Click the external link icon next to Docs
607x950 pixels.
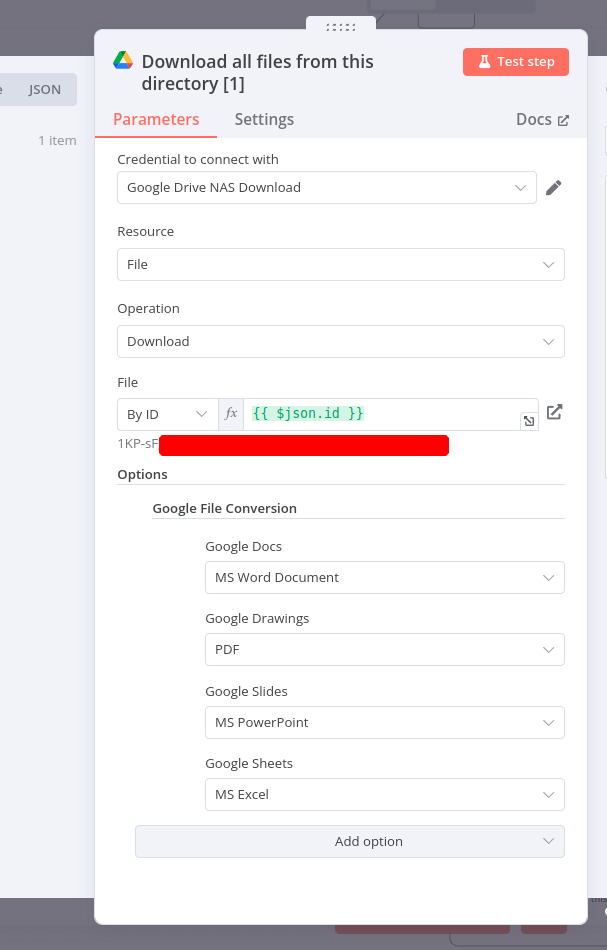[x=565, y=118]
